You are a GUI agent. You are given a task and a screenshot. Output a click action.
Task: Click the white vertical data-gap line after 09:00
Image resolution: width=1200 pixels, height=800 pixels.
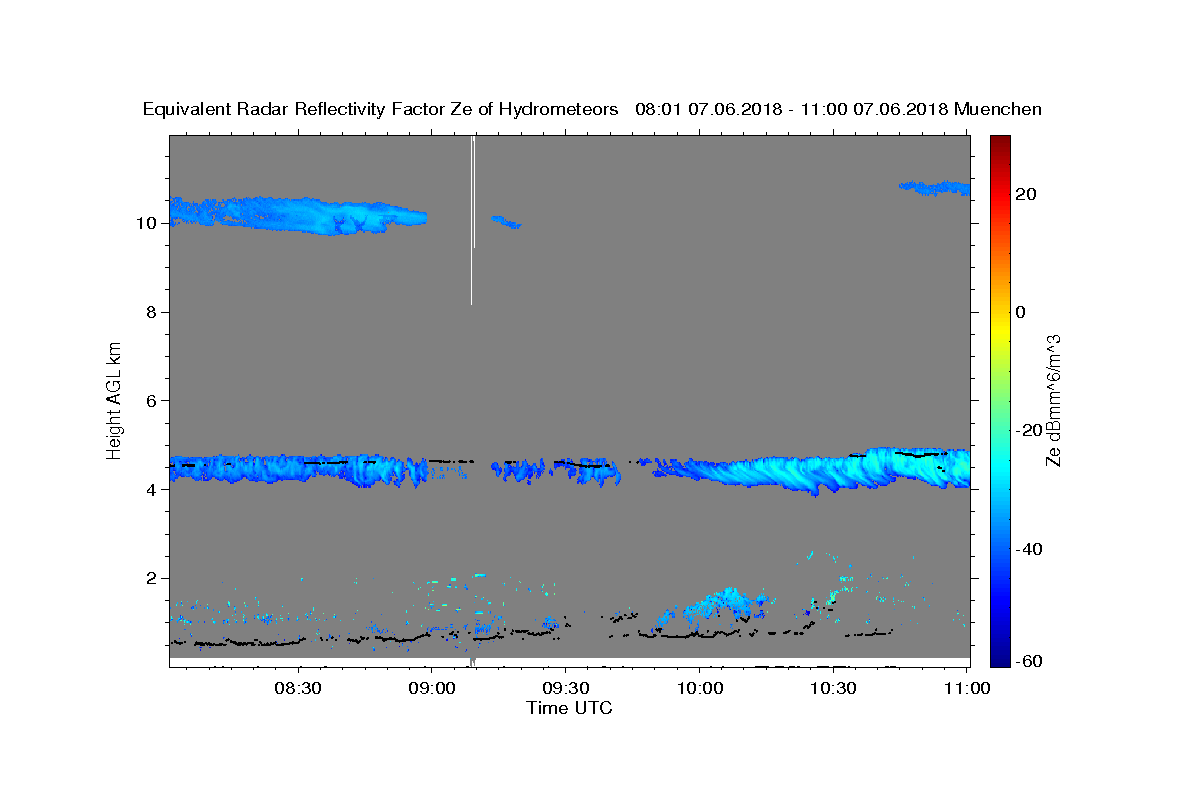[472, 220]
